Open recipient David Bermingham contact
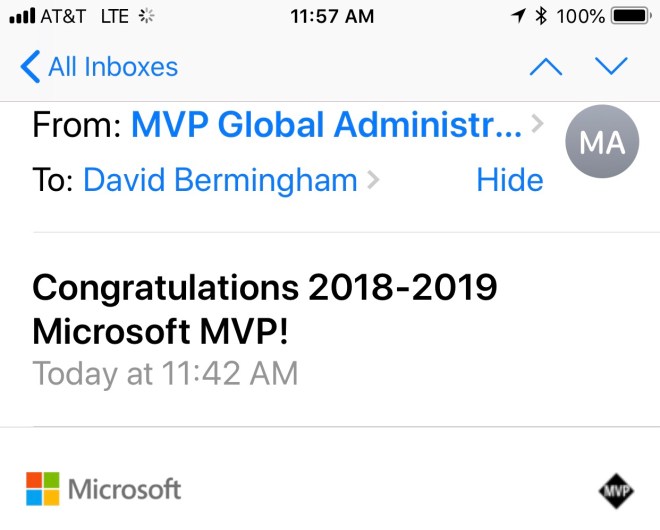This screenshot has height=530, width=660. 220,180
